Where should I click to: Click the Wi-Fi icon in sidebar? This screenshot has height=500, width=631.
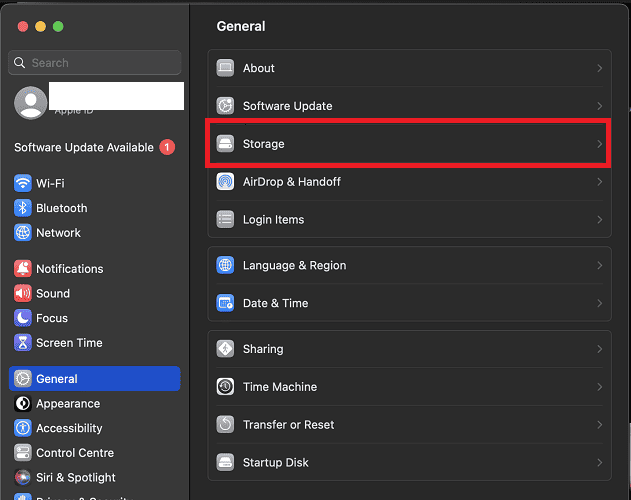23,184
